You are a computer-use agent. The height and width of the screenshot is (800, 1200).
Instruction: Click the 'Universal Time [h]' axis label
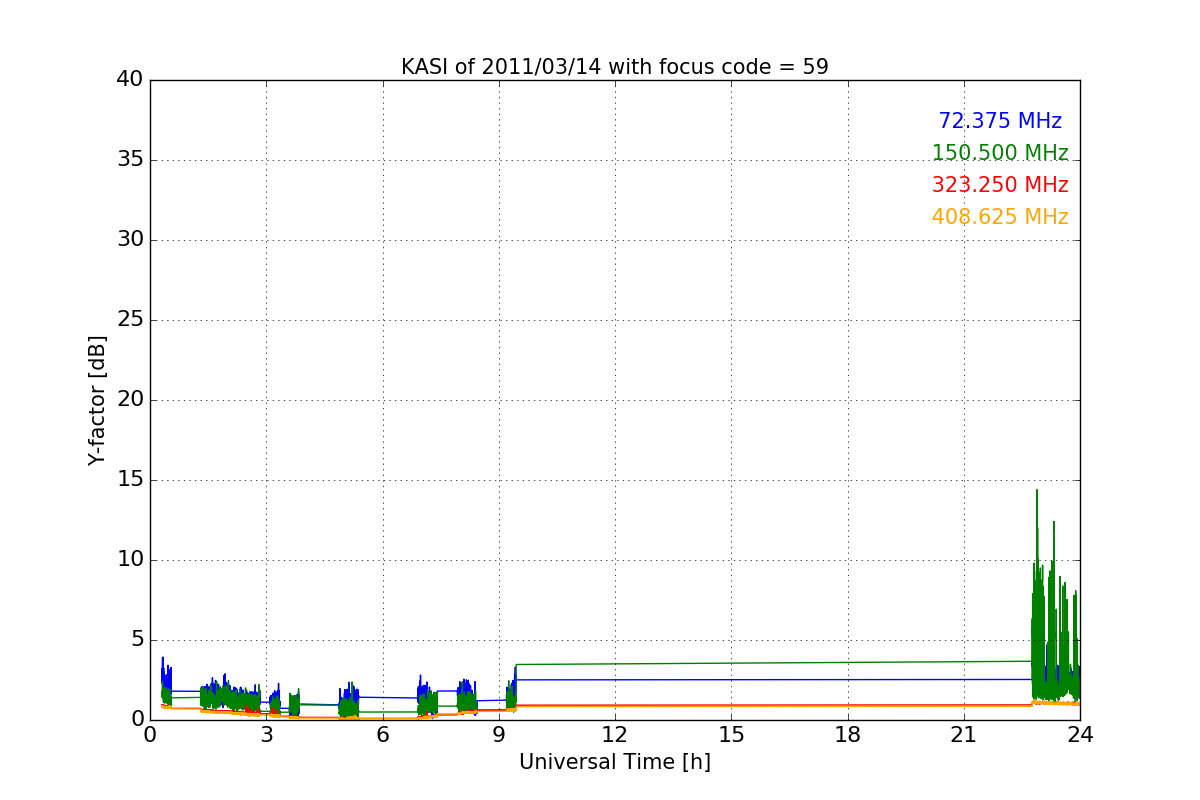(615, 762)
